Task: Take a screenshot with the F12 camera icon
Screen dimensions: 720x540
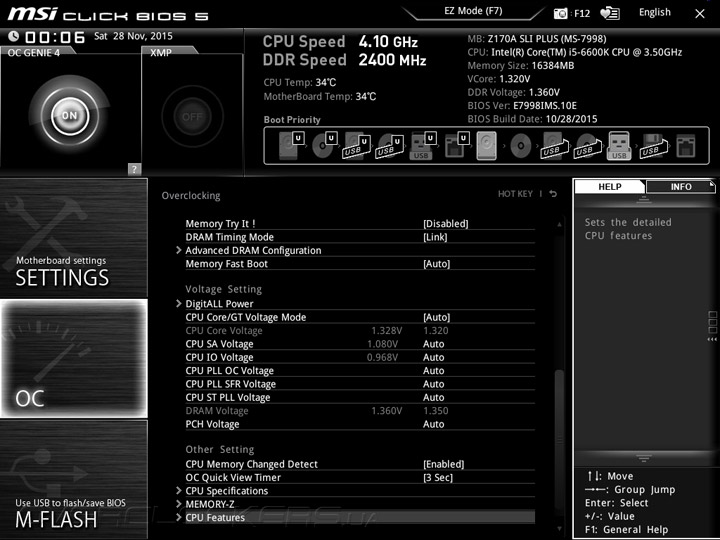Action: tap(561, 13)
